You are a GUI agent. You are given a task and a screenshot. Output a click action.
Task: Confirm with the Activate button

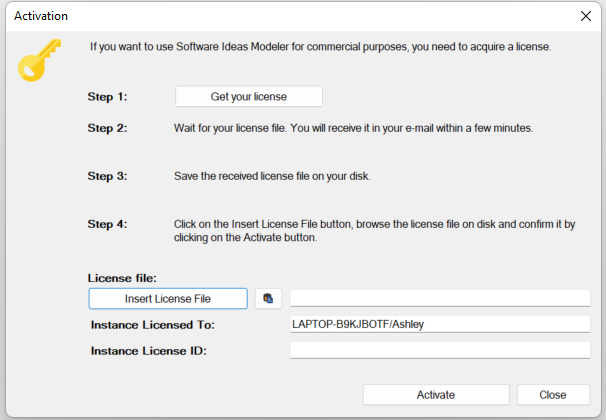click(x=436, y=394)
